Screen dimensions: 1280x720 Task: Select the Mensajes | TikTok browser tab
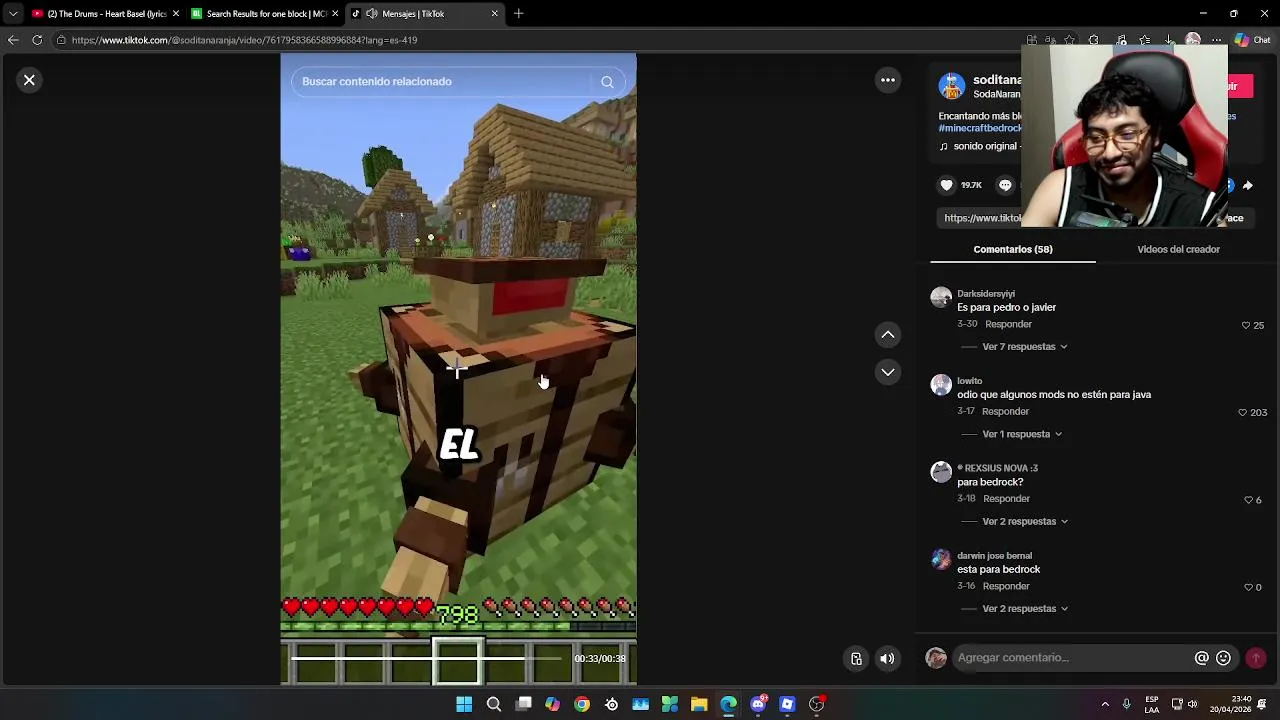pos(425,14)
